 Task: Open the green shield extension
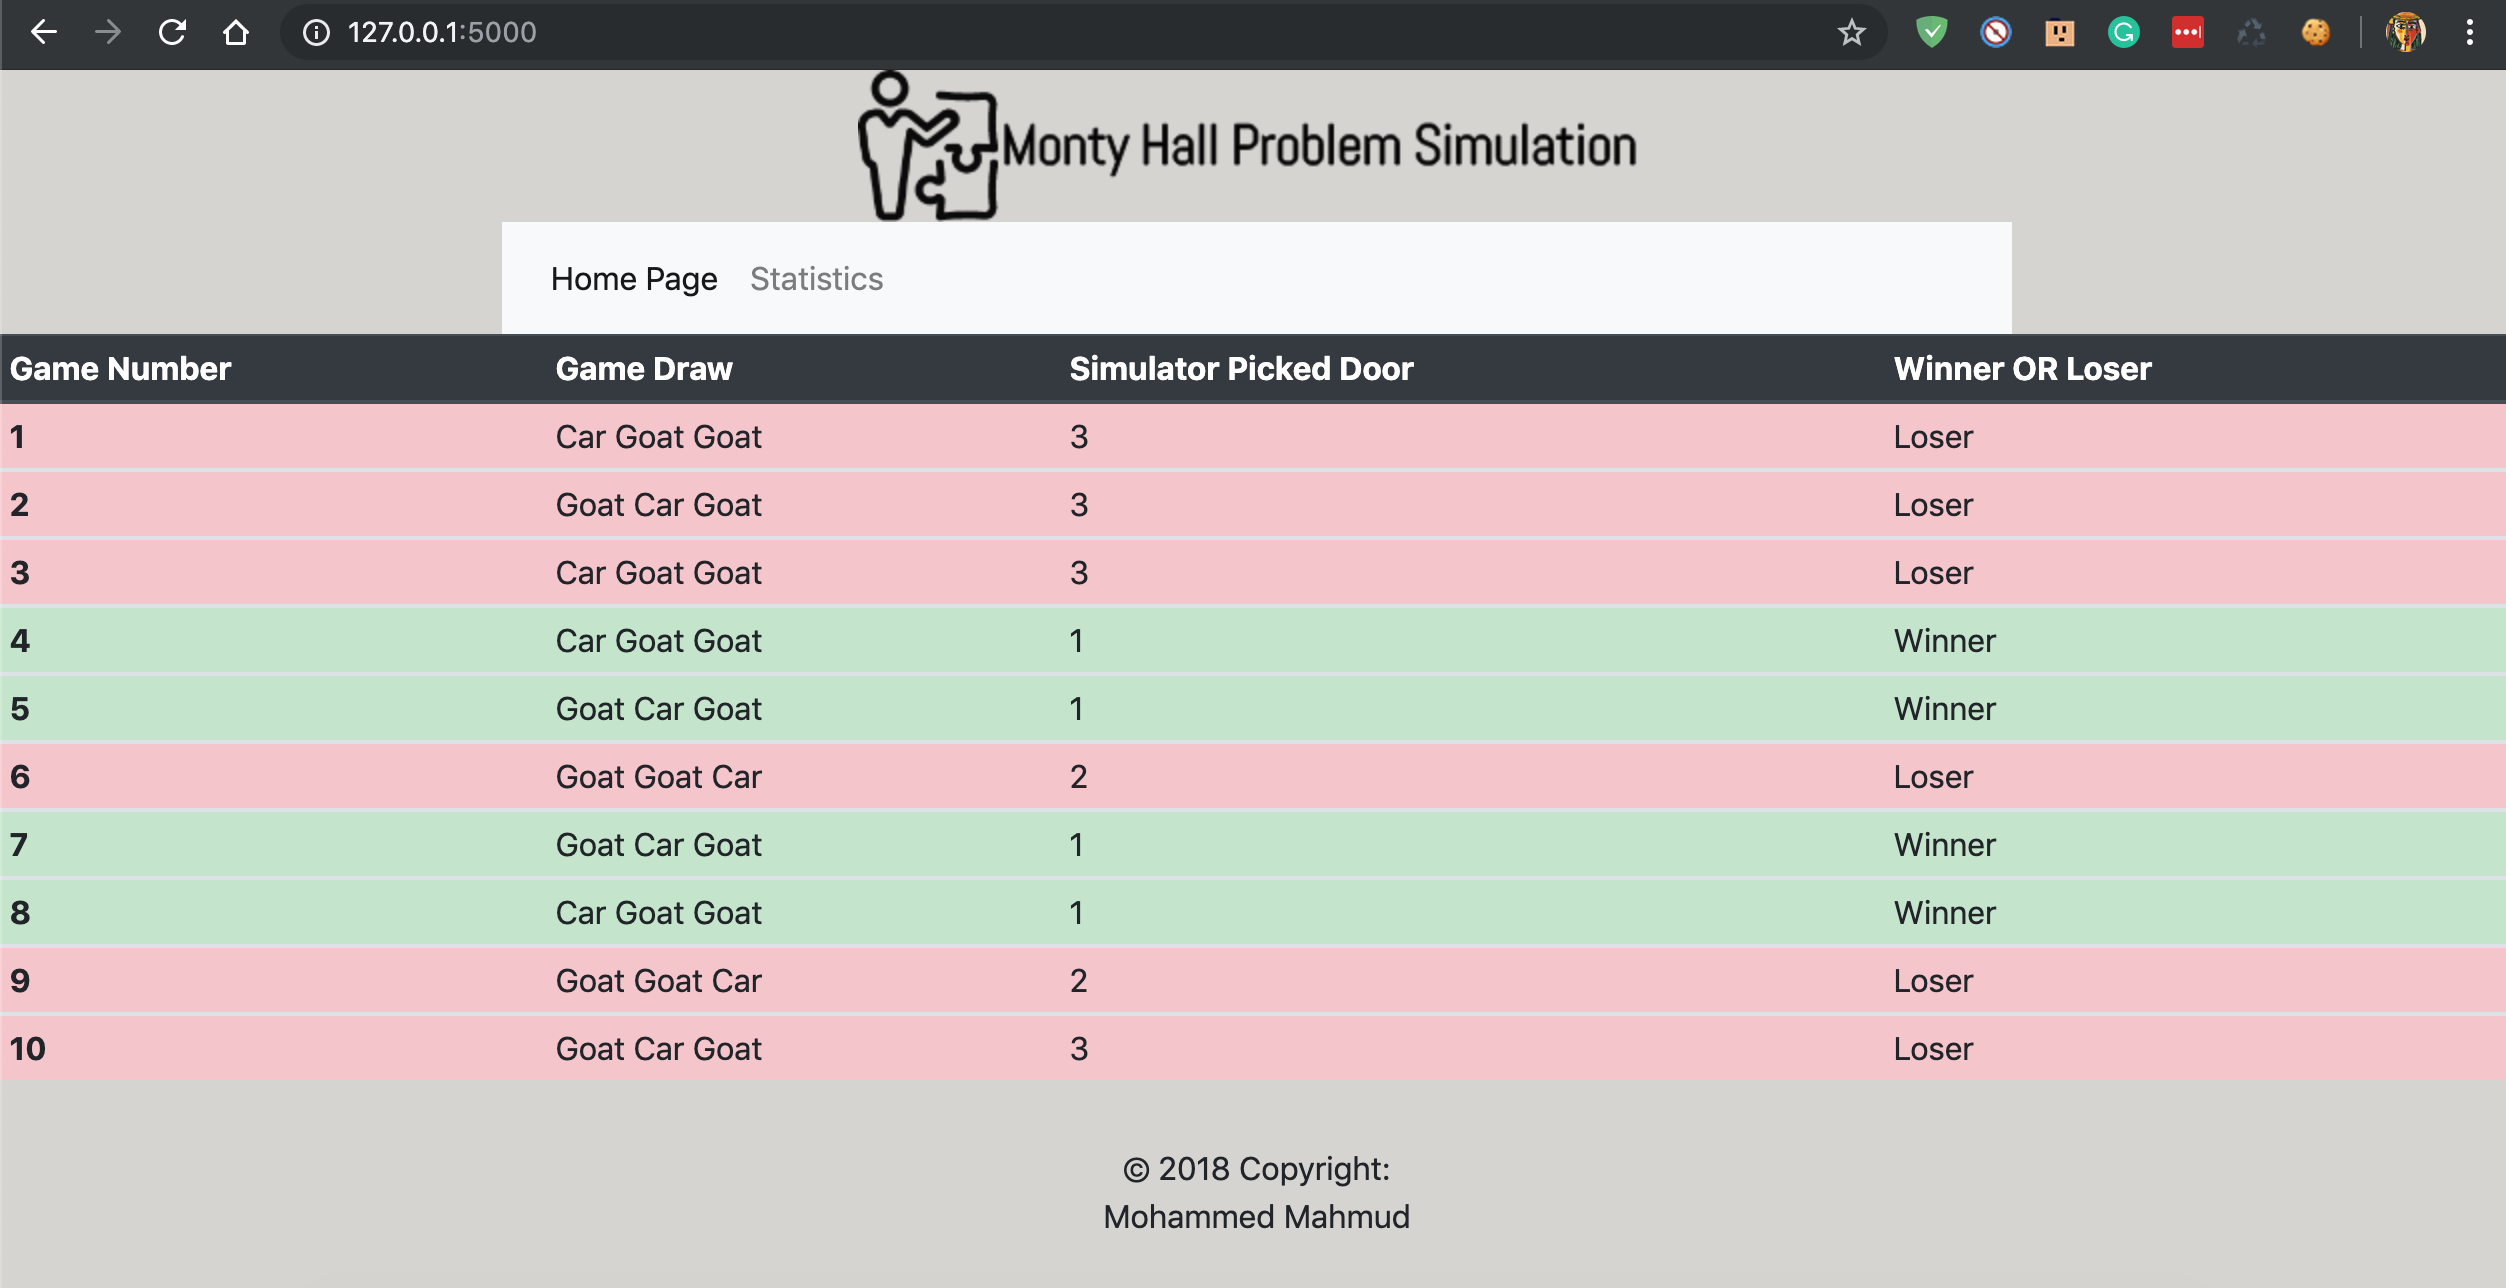(1931, 33)
